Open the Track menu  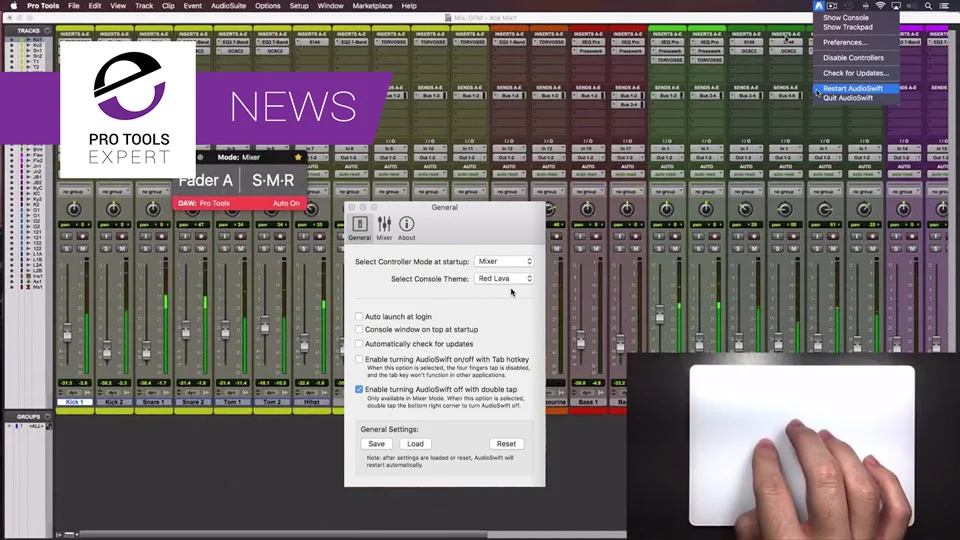(144, 6)
